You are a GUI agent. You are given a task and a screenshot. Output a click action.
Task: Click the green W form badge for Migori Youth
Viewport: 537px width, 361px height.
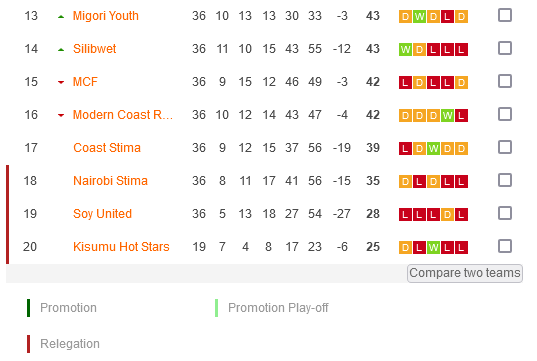419,16
